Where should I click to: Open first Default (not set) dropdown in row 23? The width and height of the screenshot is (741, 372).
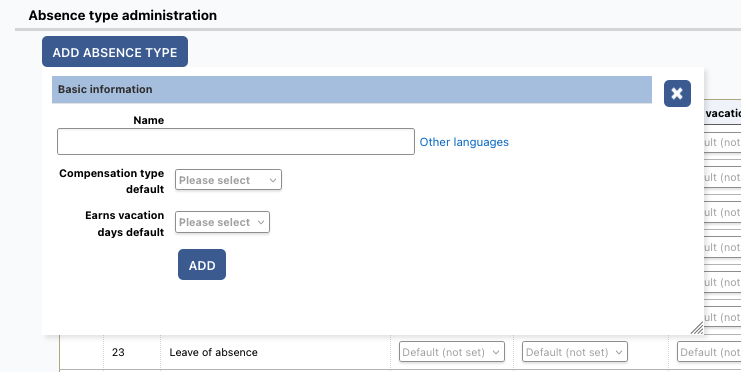(452, 352)
